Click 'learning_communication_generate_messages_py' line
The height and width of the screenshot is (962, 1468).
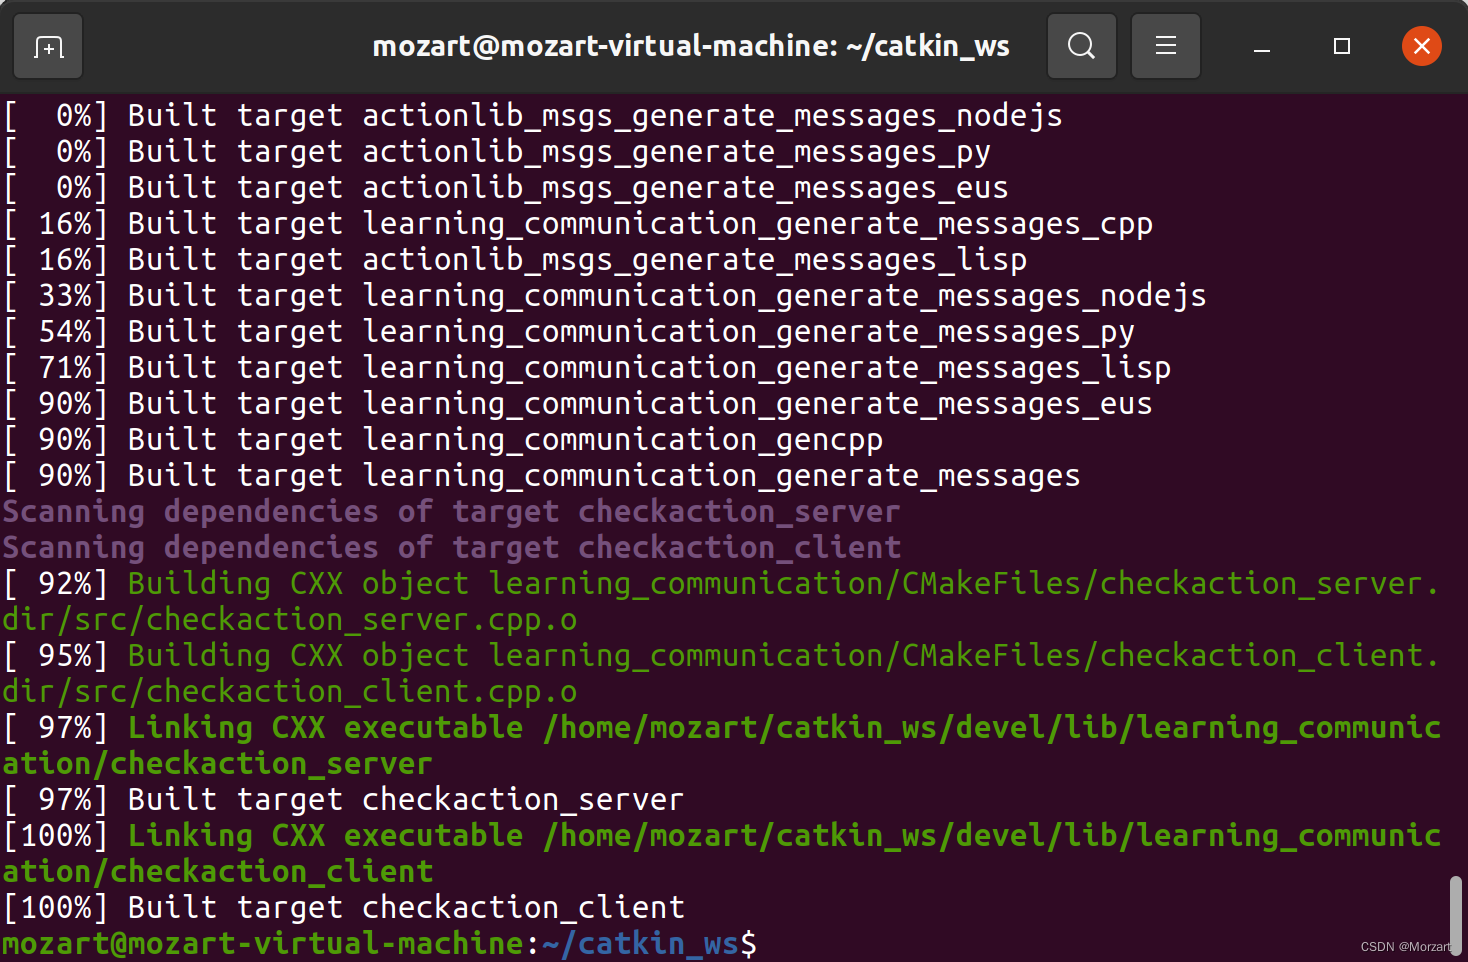click(569, 332)
